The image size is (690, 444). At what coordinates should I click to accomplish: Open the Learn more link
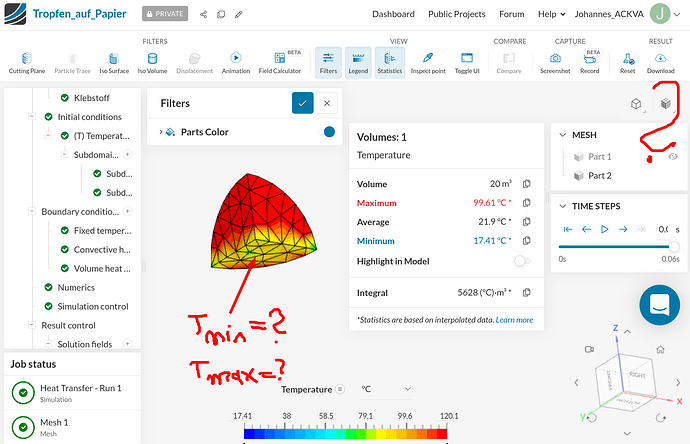click(514, 320)
